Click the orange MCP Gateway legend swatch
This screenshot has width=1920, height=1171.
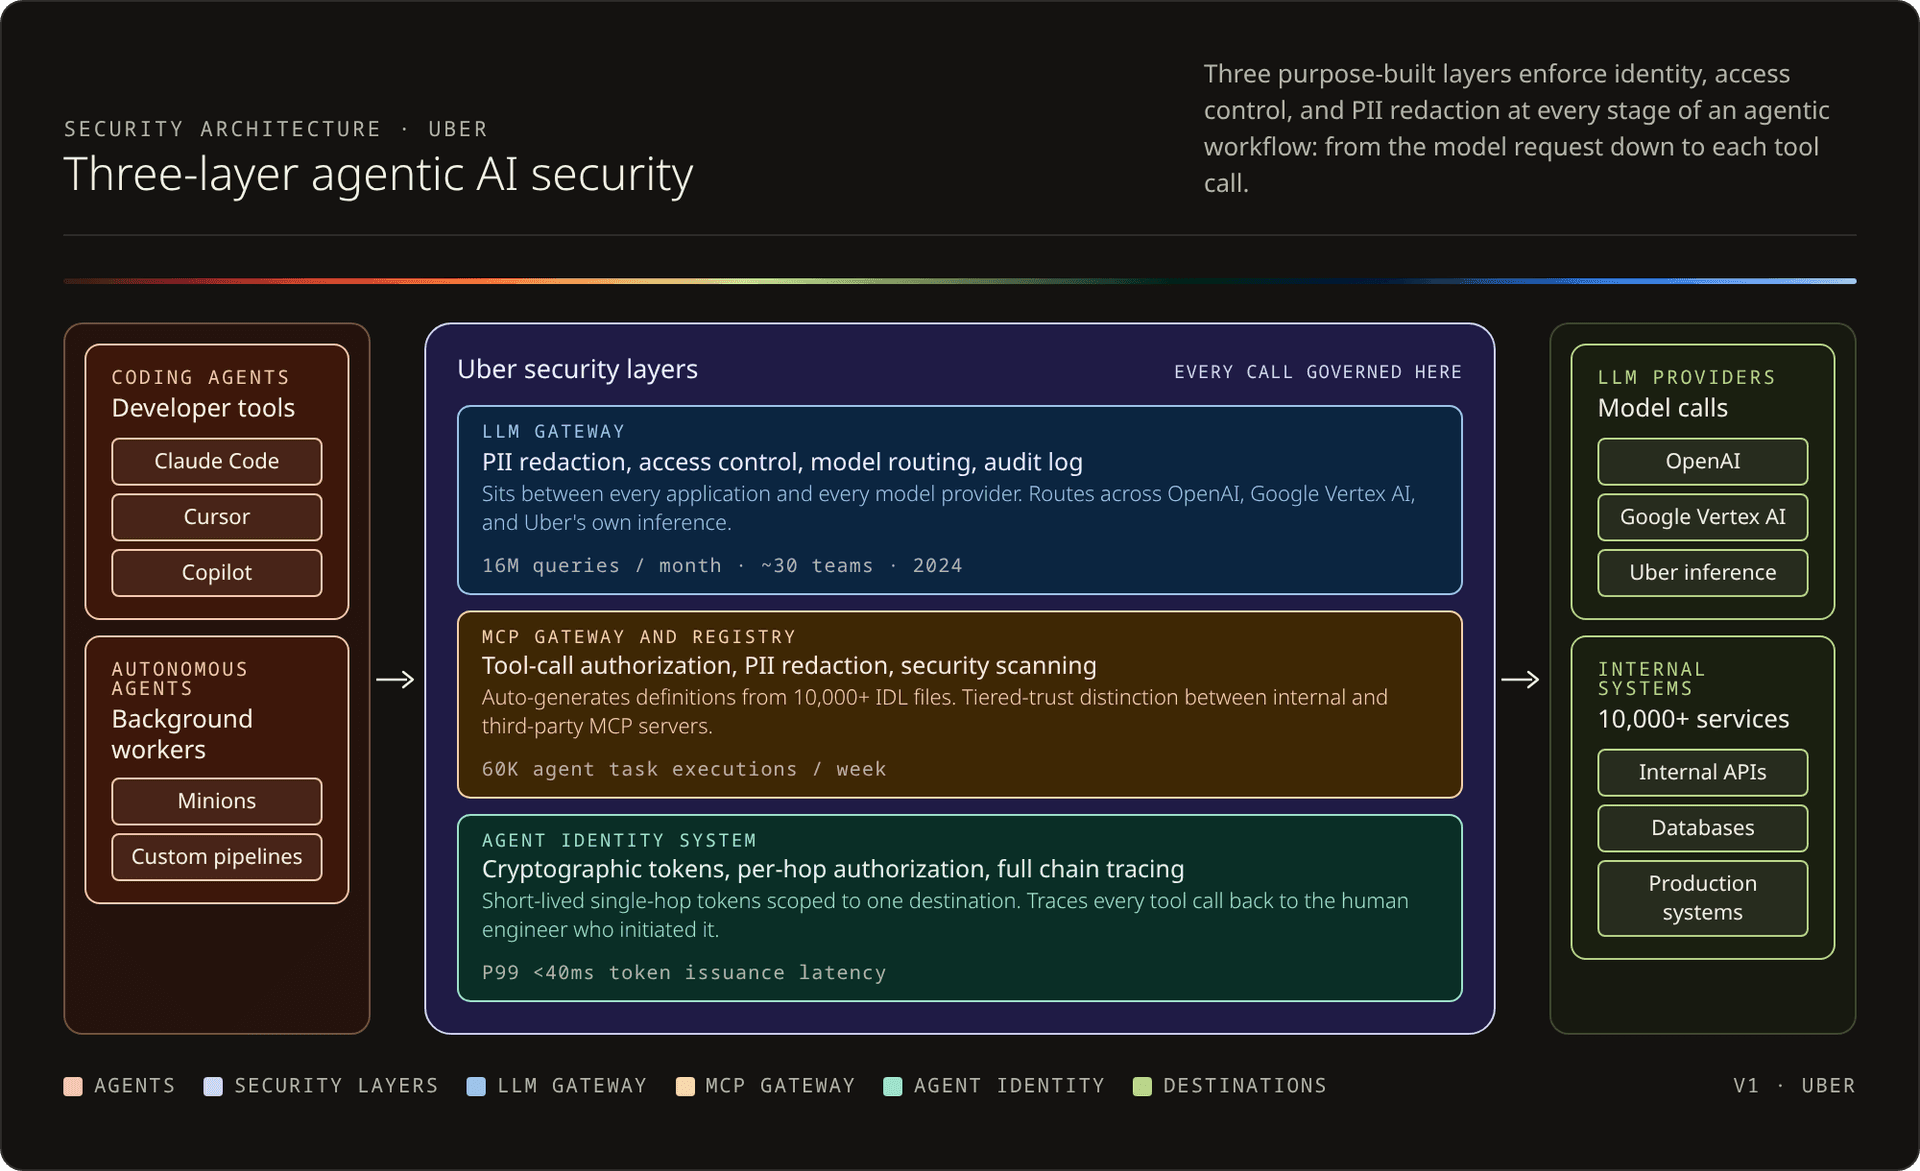(685, 1086)
